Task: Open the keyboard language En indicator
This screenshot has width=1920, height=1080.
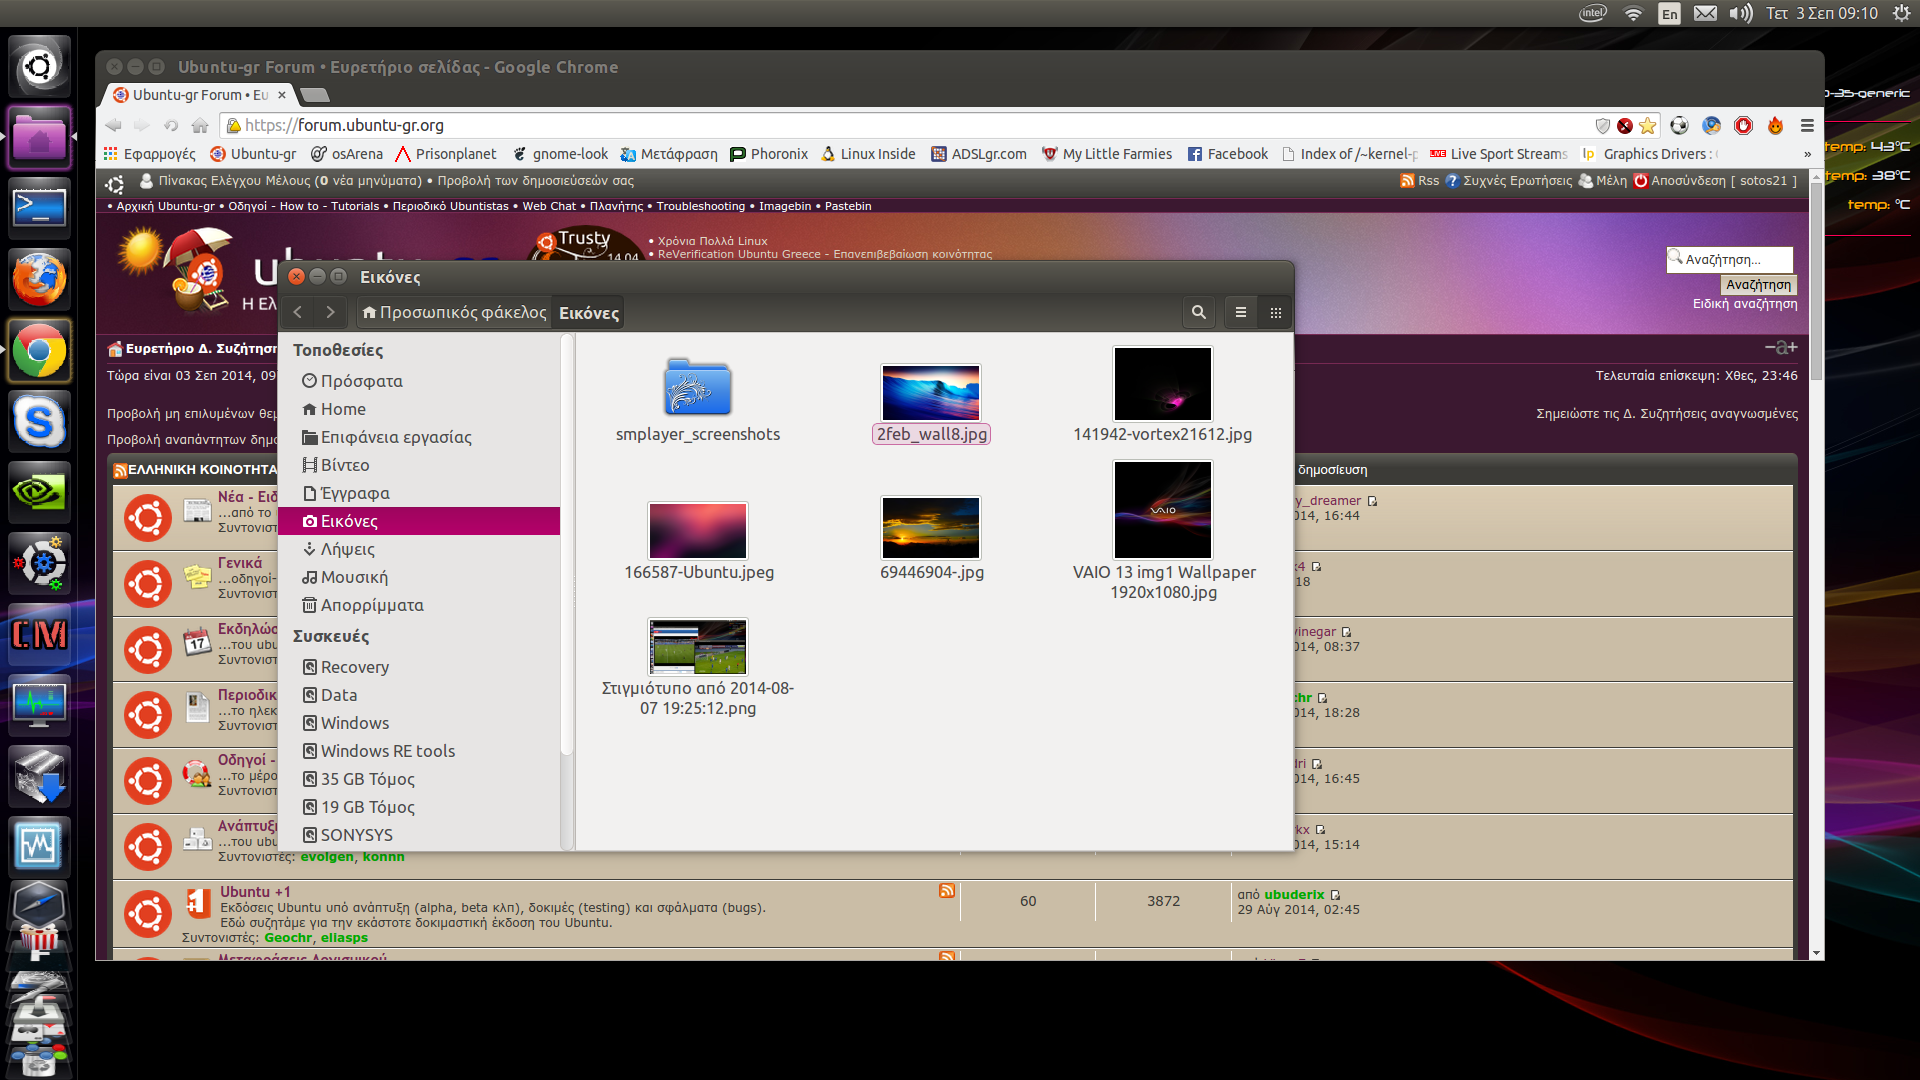Action: pyautogui.click(x=1669, y=13)
